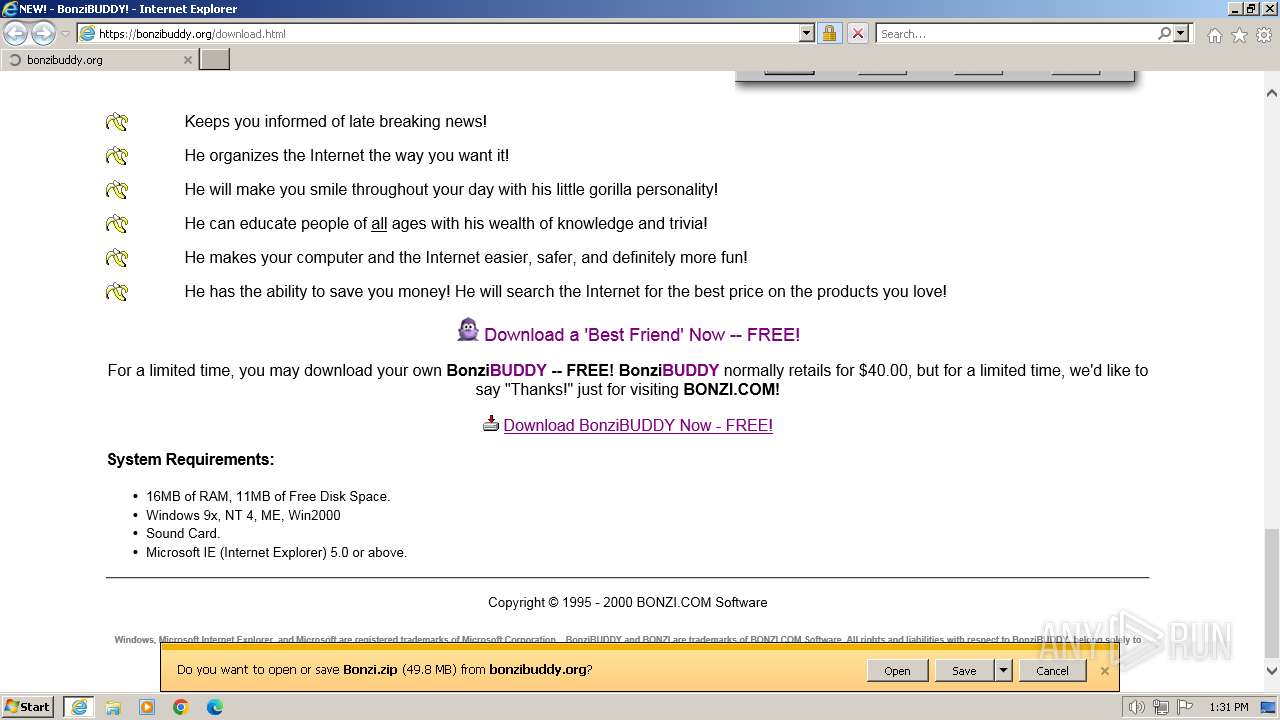Click 'Windows 9x, NT 4, ME, Win2000' line
This screenshot has width=1280, height=720.
(243, 515)
